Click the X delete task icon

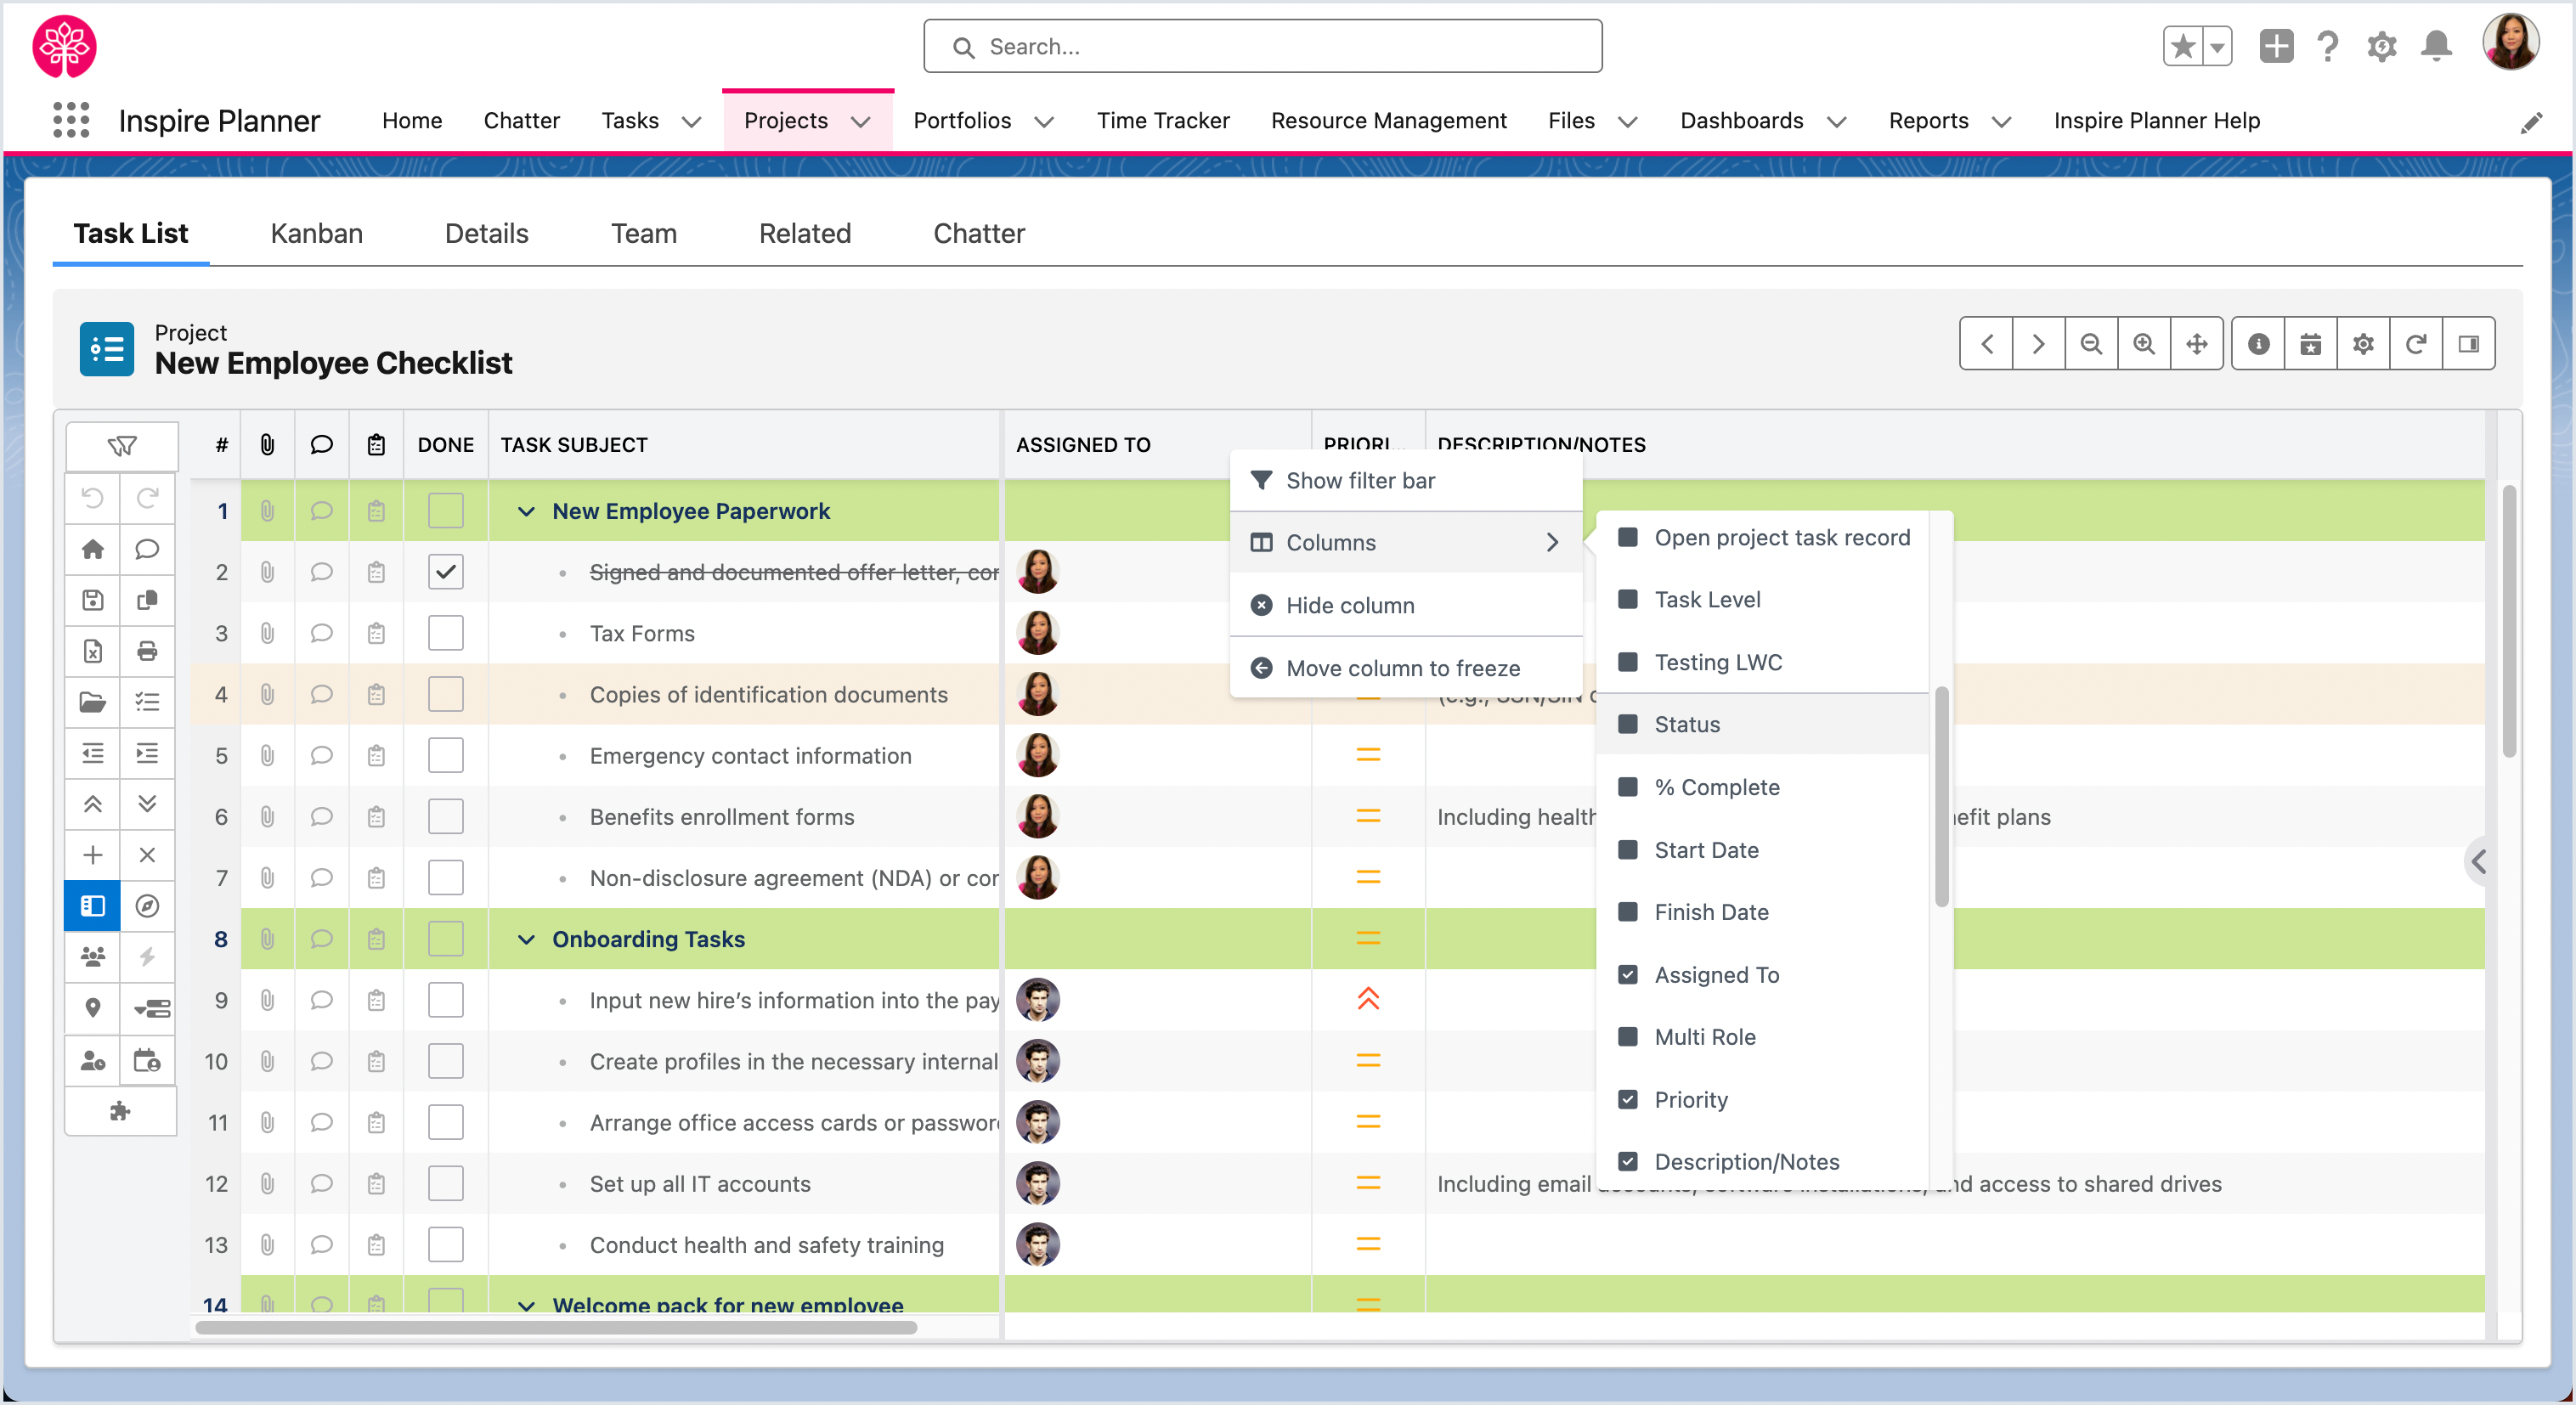pos(147,855)
